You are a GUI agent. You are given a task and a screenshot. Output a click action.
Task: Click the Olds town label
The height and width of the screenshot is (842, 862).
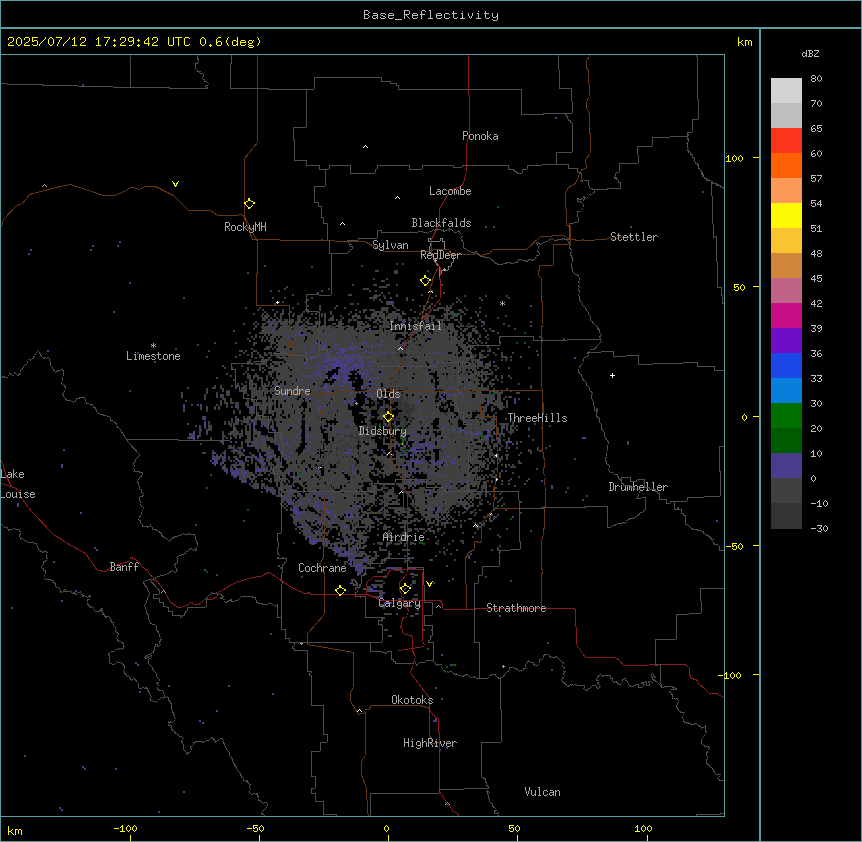tap(388, 394)
